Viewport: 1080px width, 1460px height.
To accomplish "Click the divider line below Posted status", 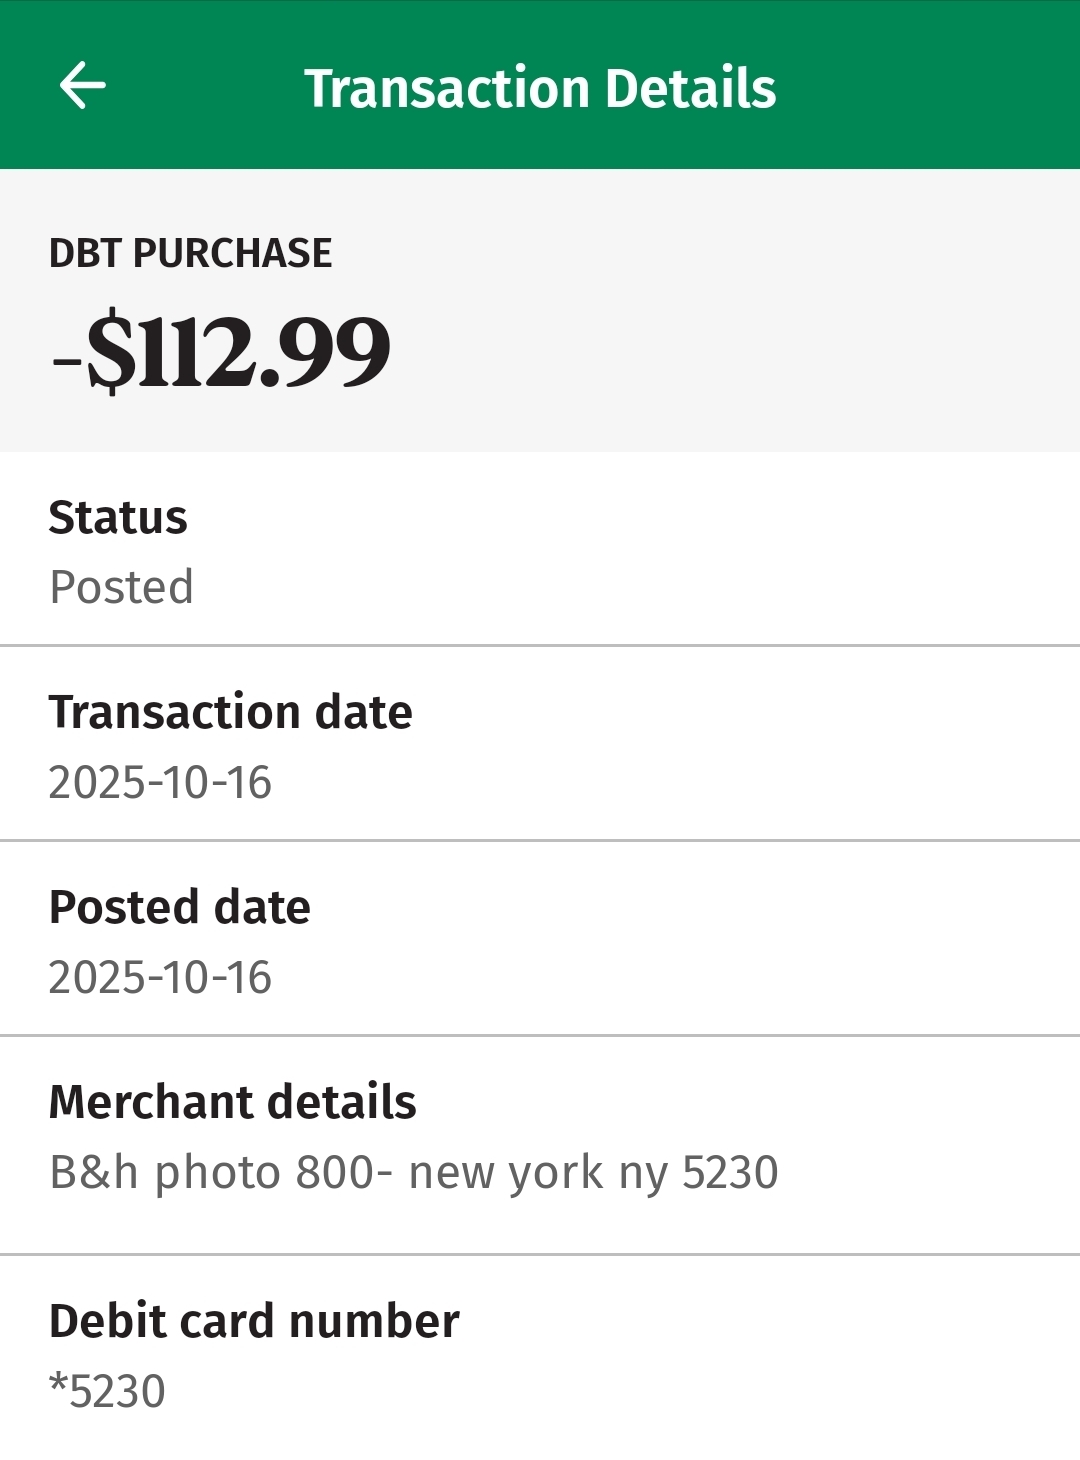I will tap(540, 645).
